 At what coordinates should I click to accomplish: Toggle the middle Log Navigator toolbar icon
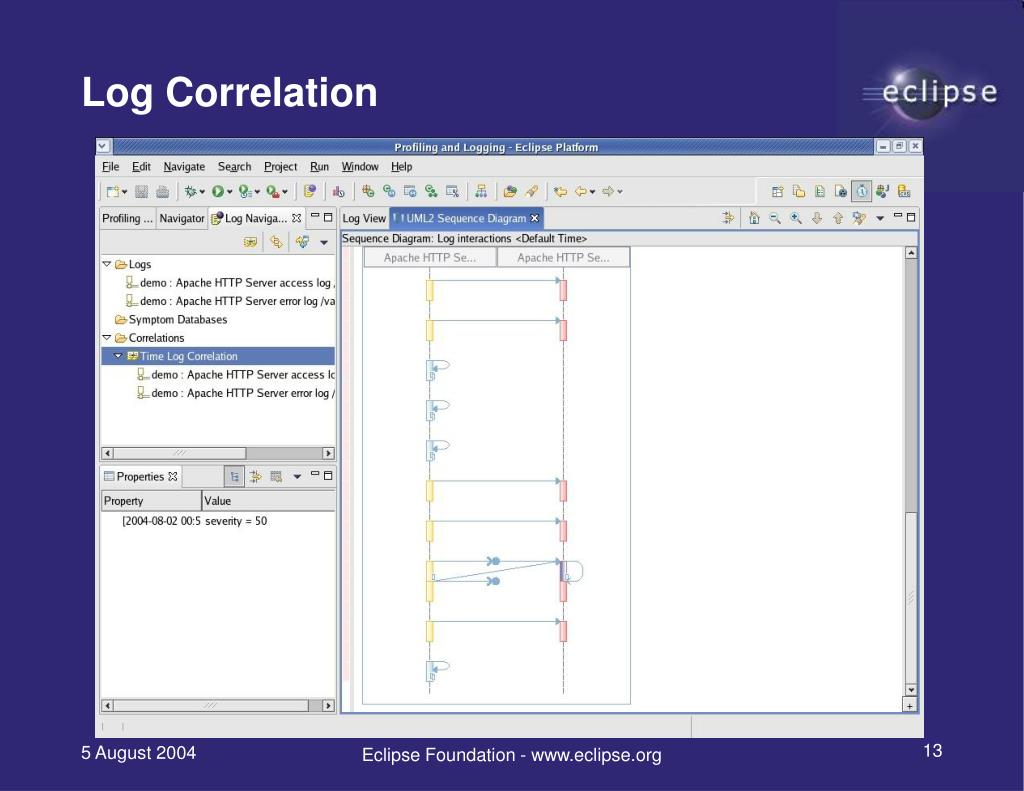pyautogui.click(x=276, y=242)
